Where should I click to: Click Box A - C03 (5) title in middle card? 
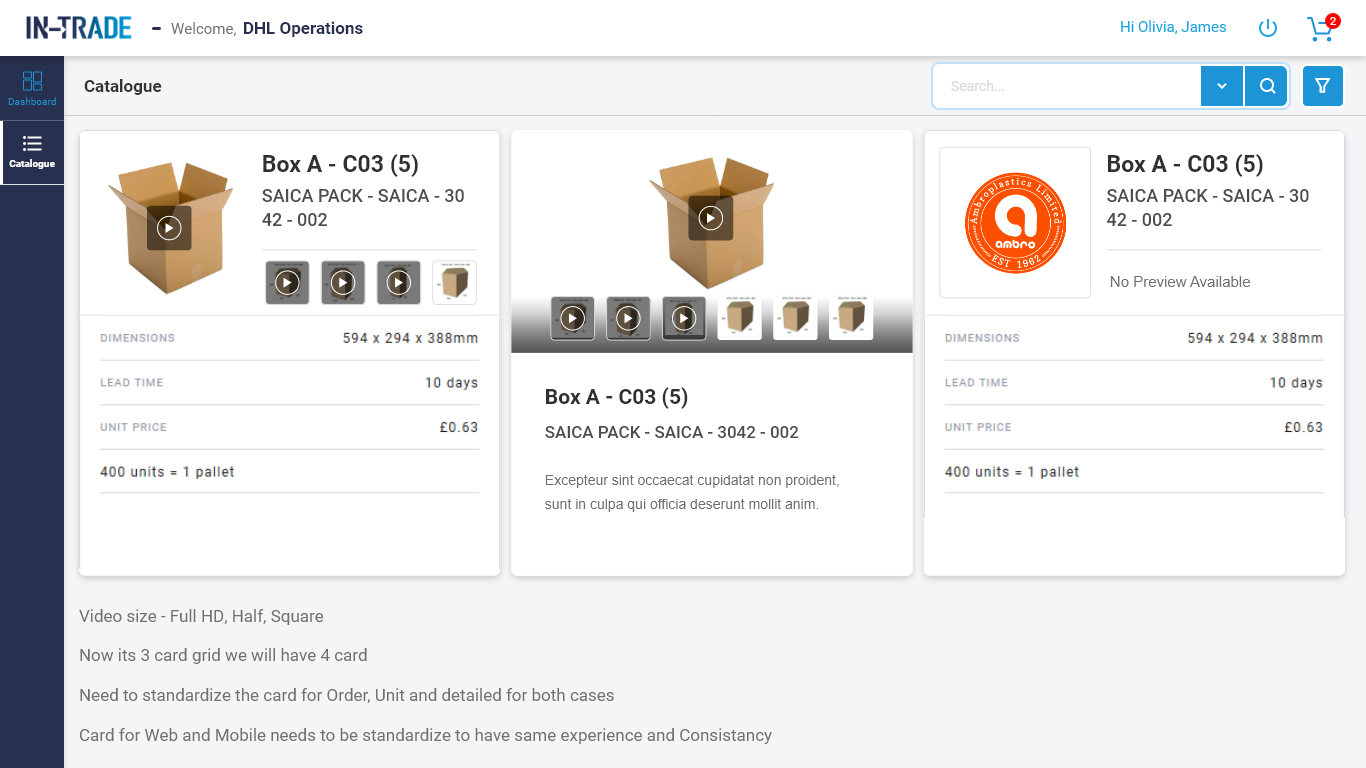[x=616, y=397]
